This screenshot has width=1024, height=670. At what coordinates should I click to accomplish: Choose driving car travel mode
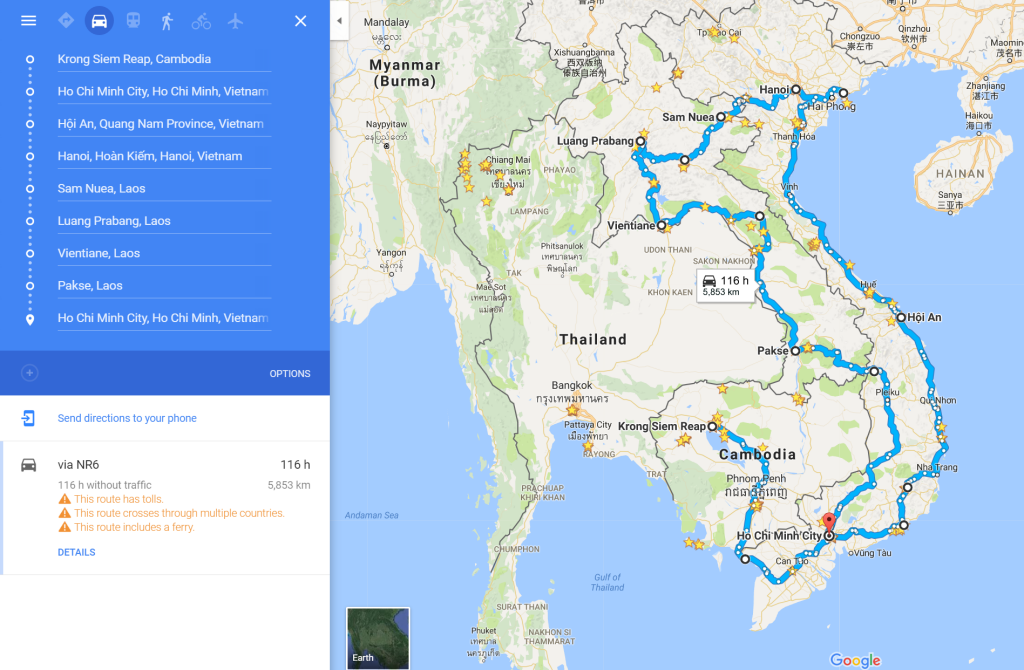click(99, 21)
